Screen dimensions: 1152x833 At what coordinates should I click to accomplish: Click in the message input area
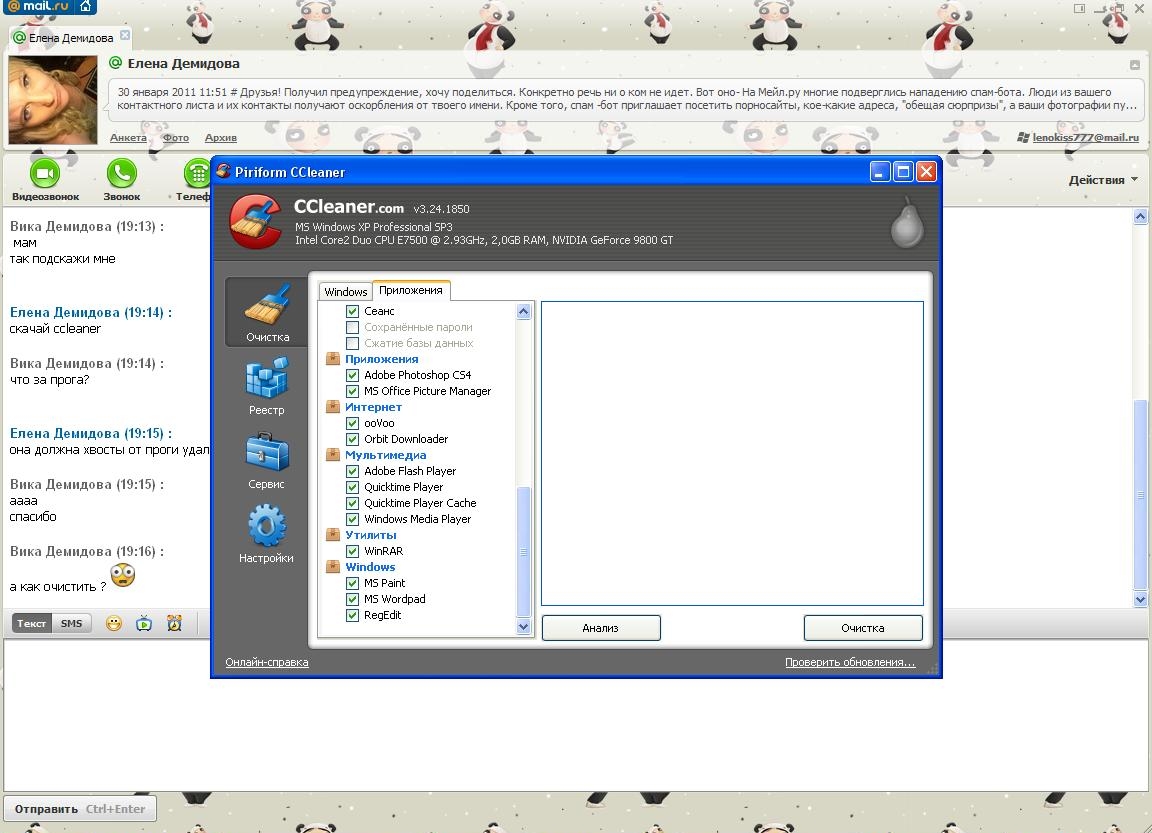tap(576, 714)
